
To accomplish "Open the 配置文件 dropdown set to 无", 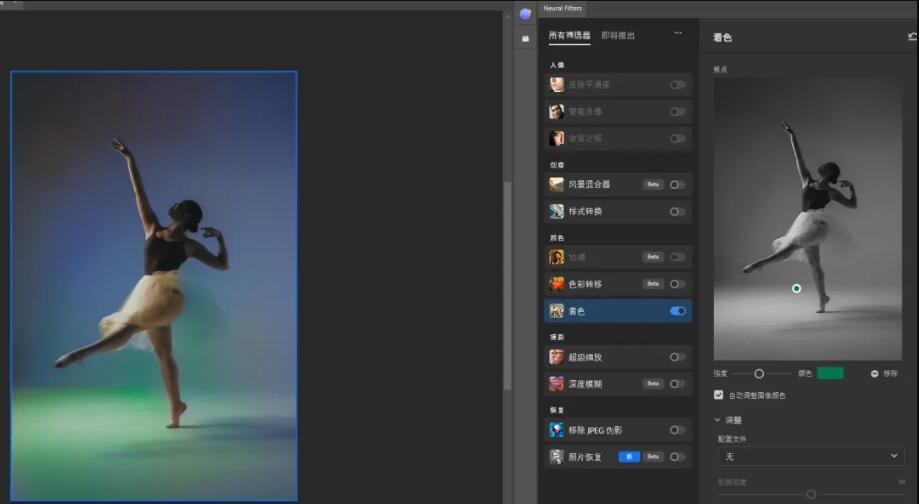I will click(811, 456).
